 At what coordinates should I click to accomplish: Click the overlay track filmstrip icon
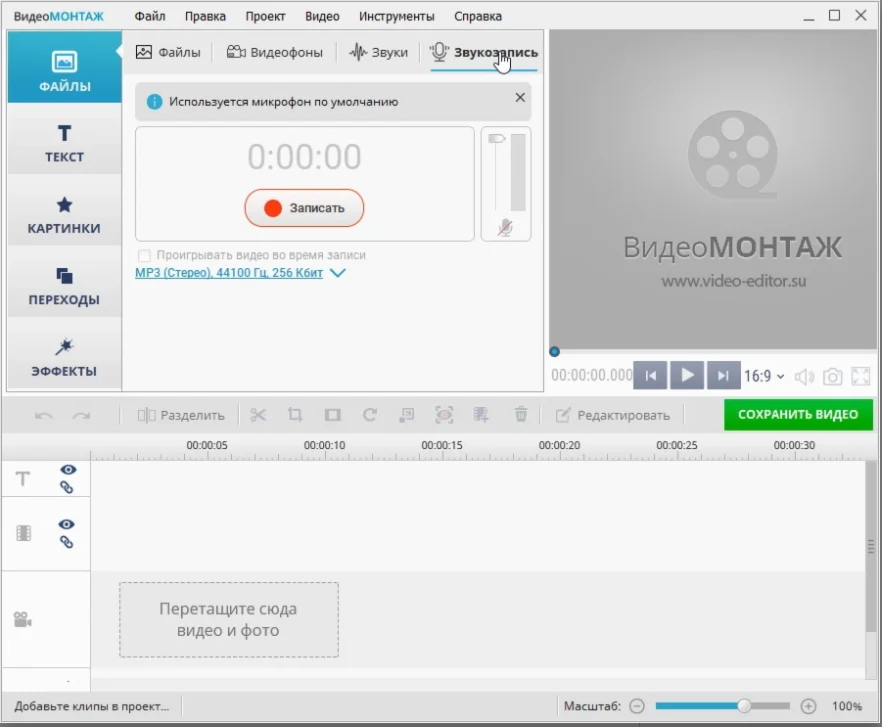coord(24,533)
